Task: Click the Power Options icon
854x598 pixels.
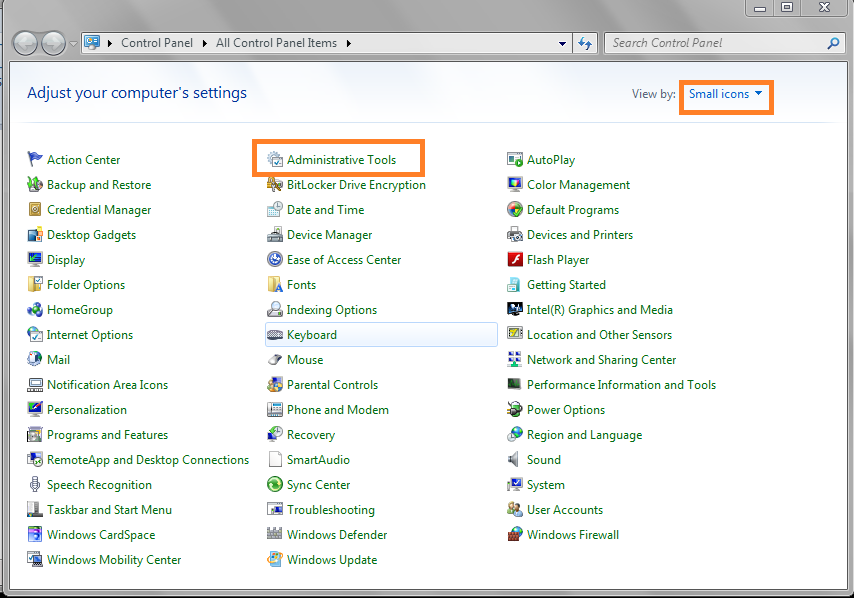Action: (515, 410)
